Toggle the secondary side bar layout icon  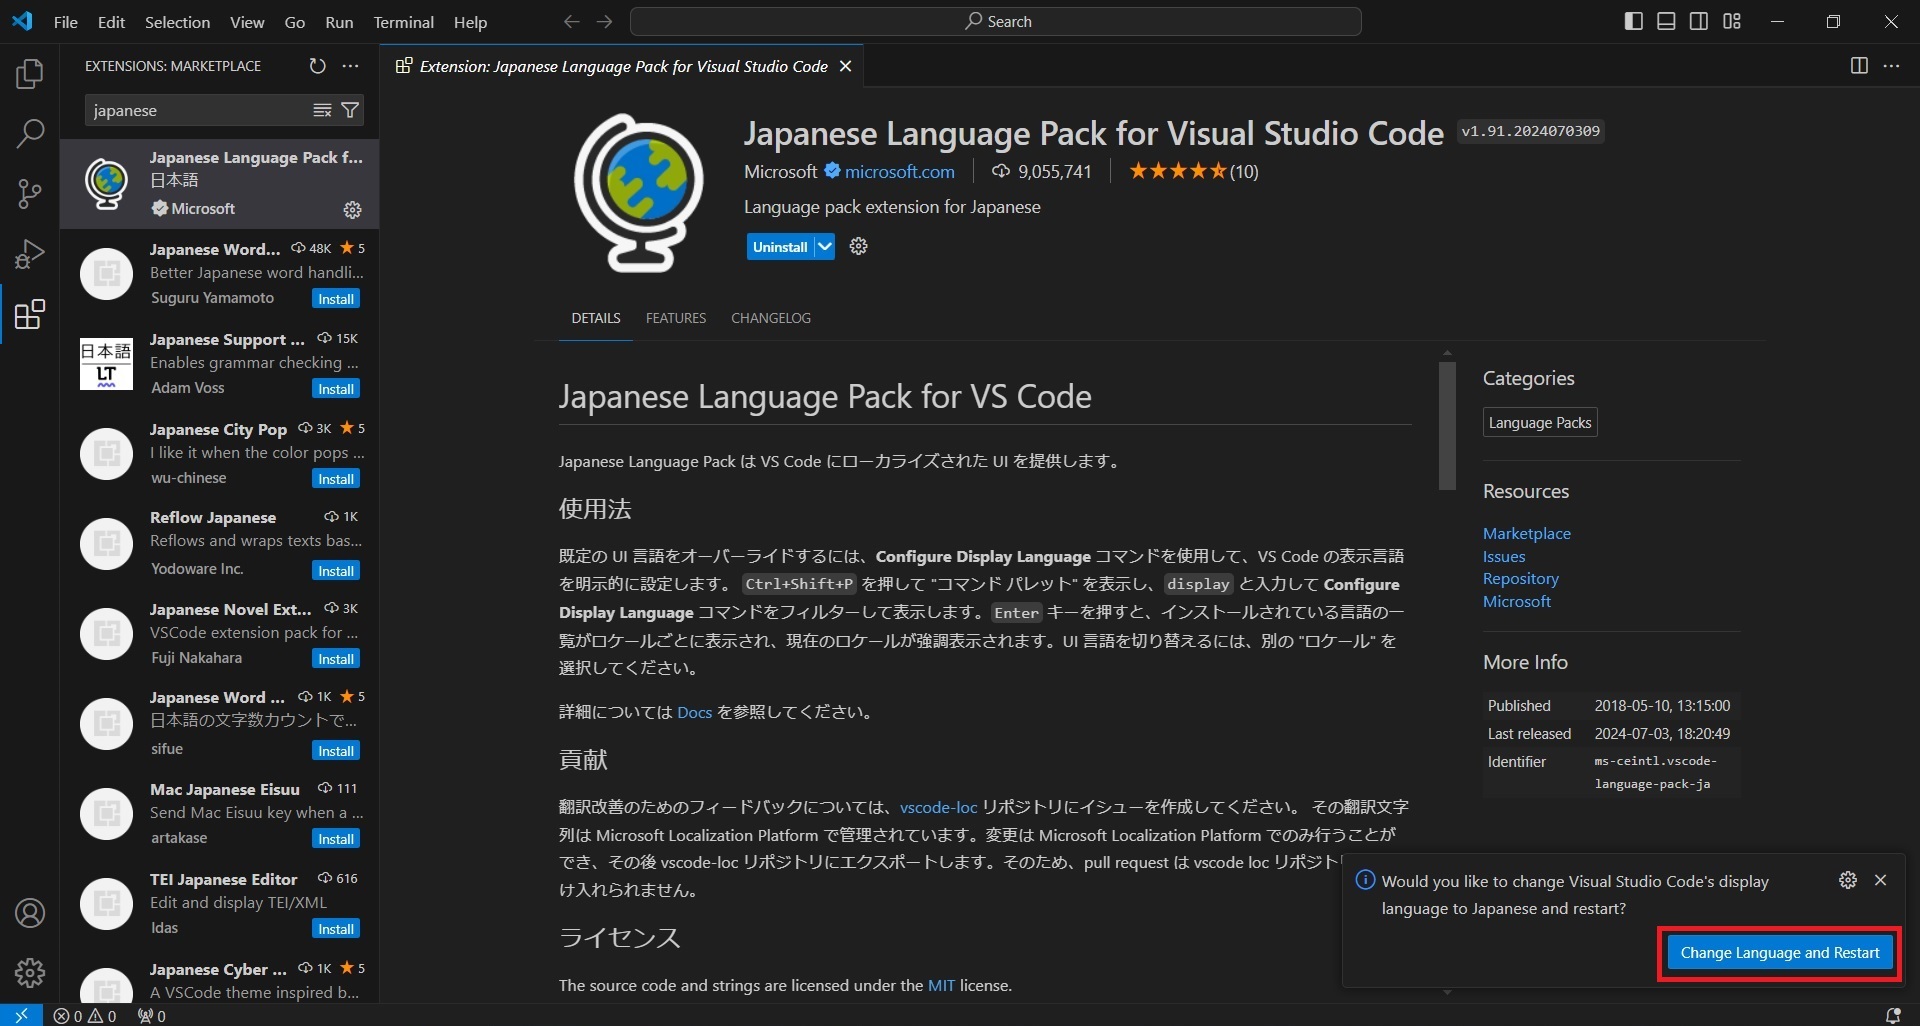pos(1699,21)
